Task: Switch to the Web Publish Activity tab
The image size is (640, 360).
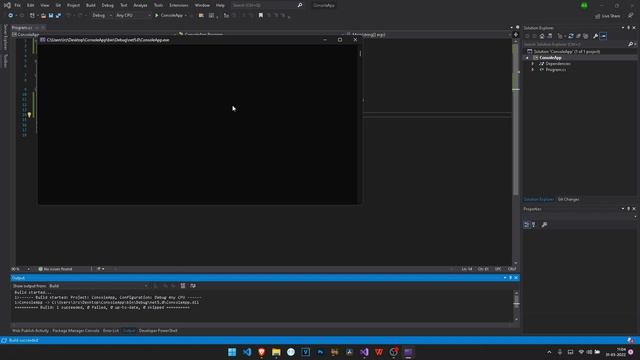Action: coord(30,331)
